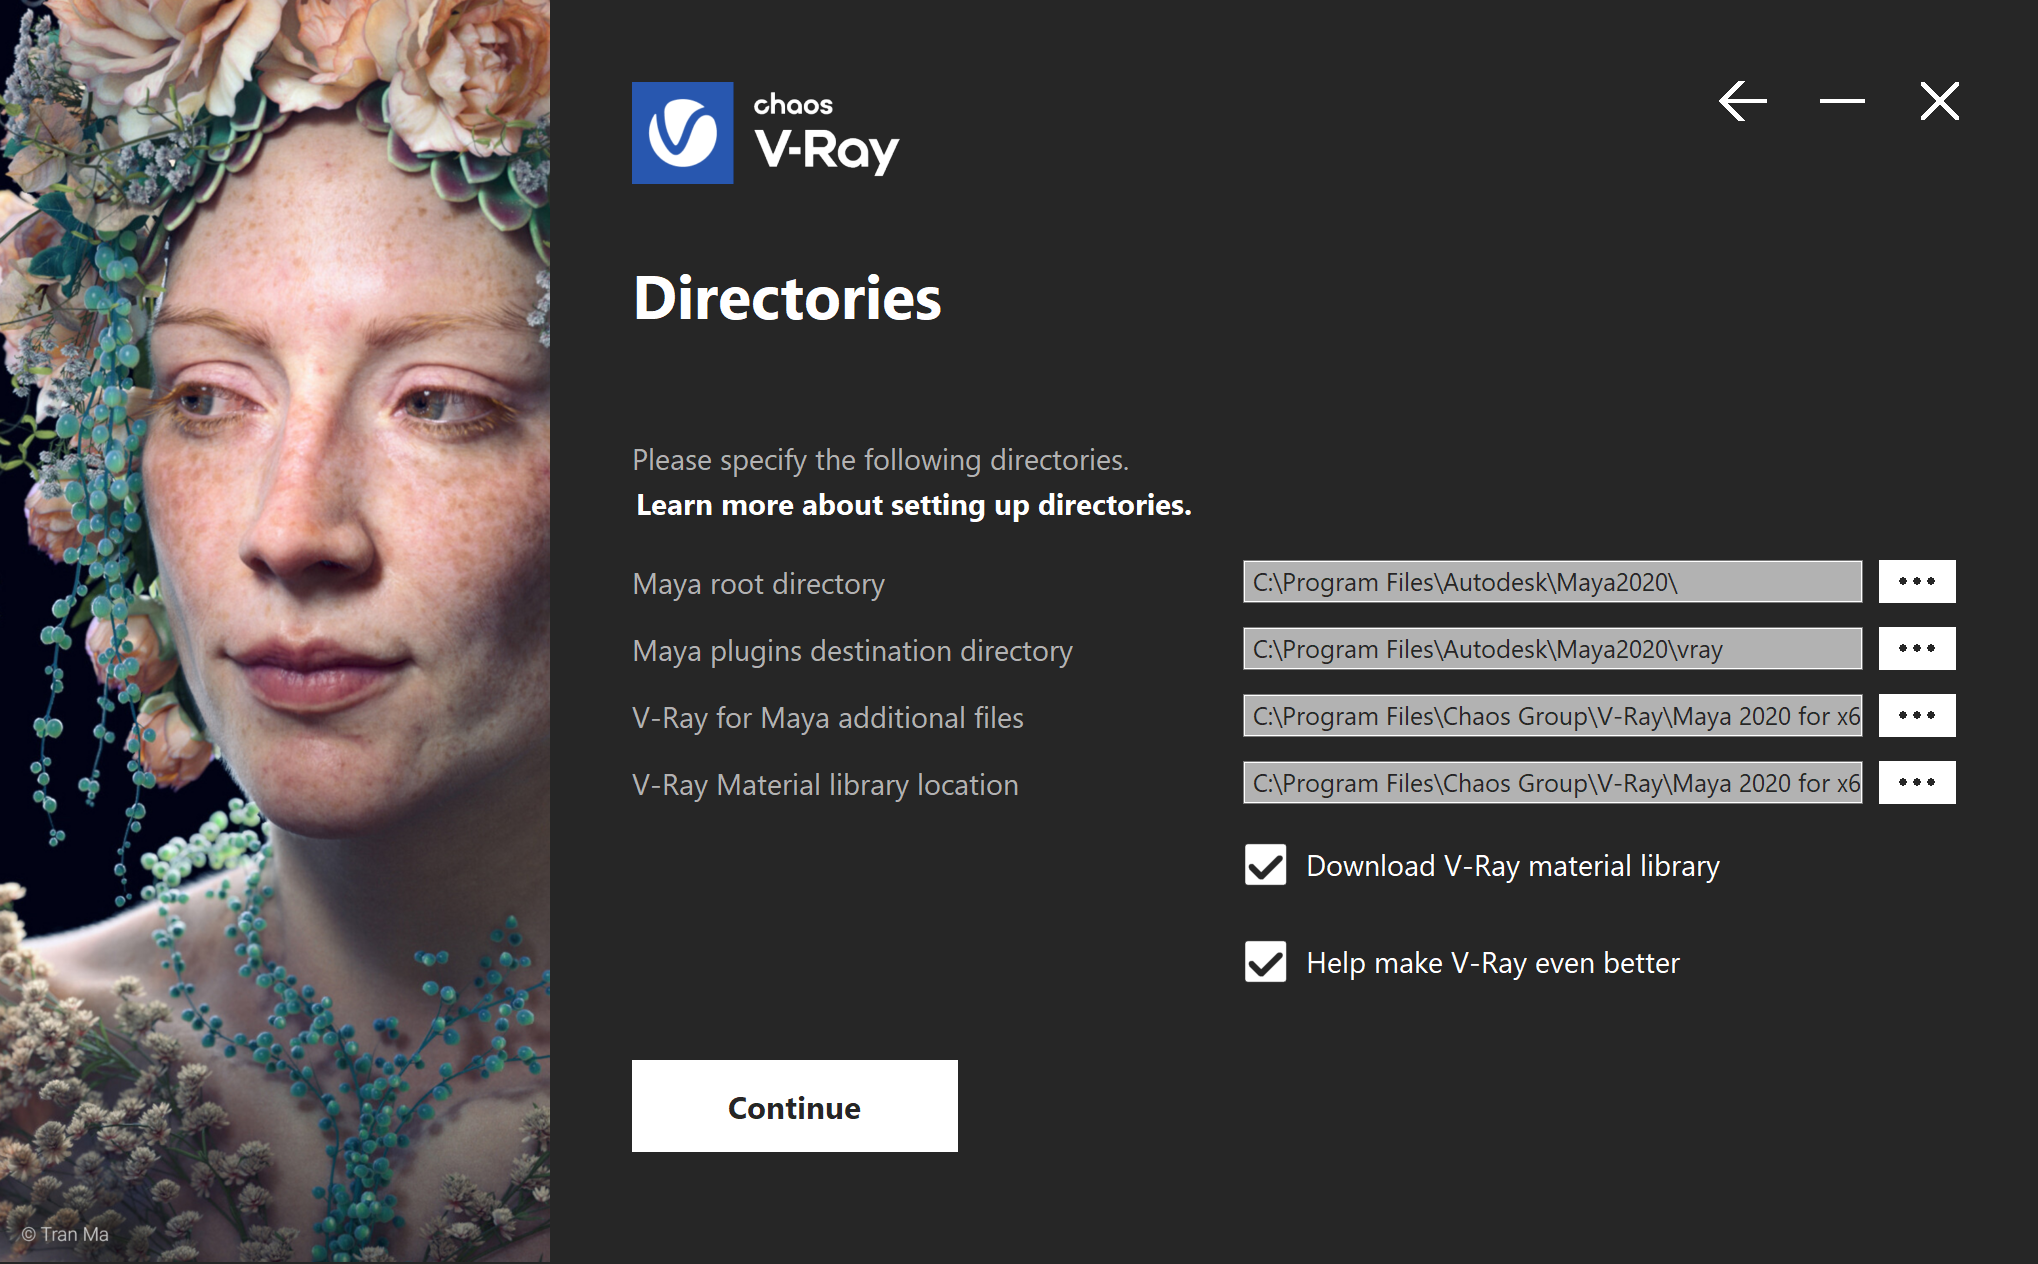The height and width of the screenshot is (1264, 2038).
Task: Click the Directories heading
Action: (787, 298)
